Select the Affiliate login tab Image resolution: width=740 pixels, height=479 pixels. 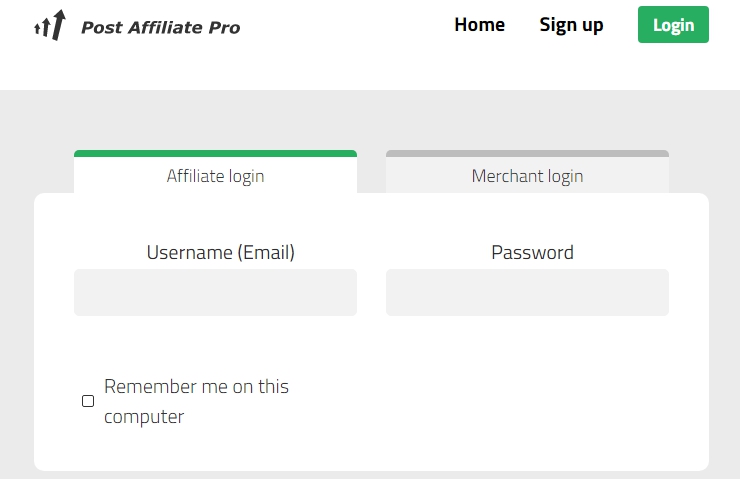215,176
